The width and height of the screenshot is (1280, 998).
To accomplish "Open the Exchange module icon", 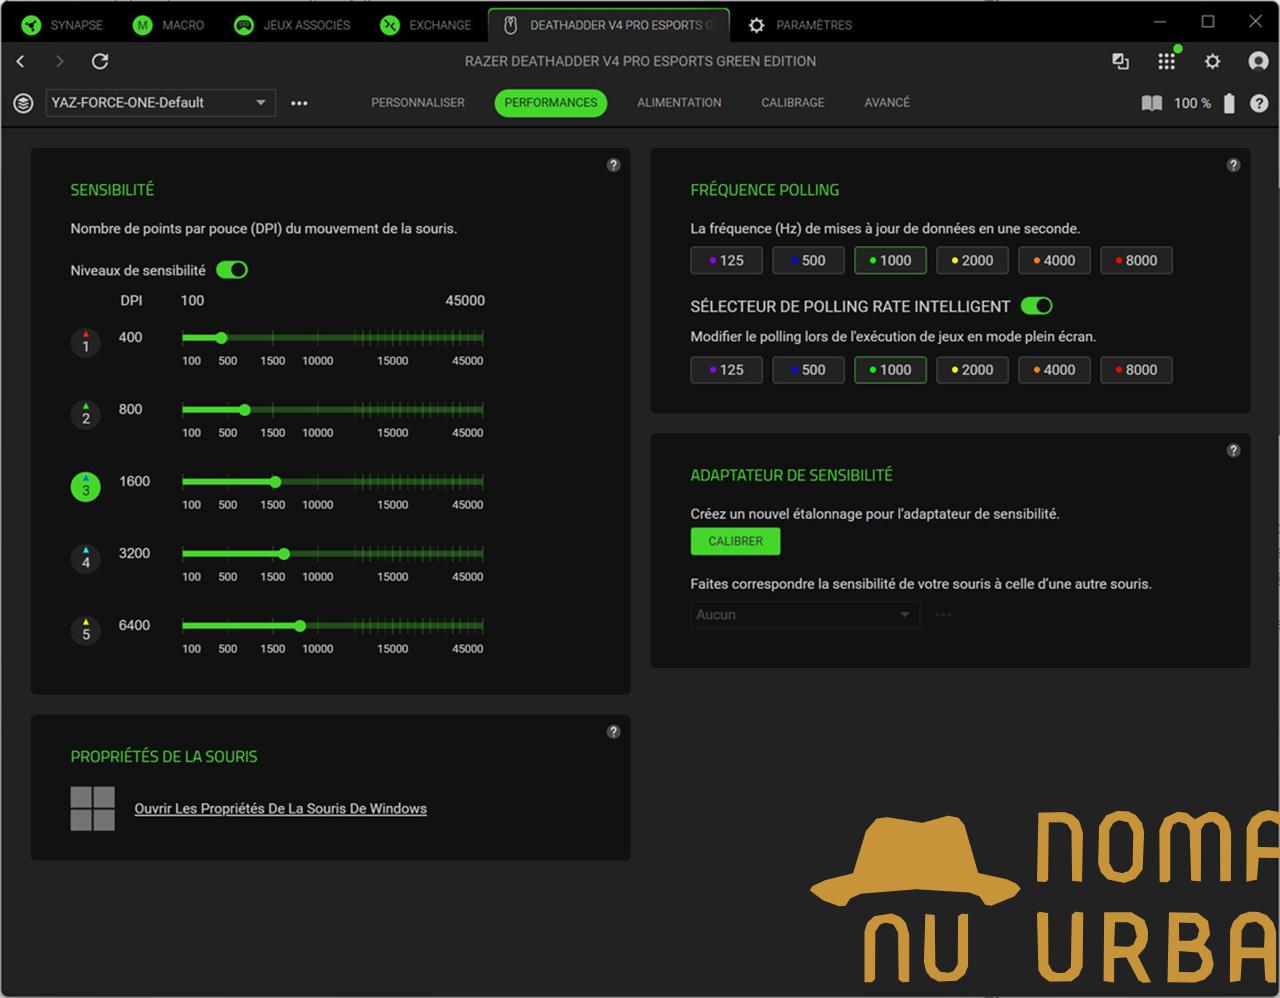I will [389, 24].
